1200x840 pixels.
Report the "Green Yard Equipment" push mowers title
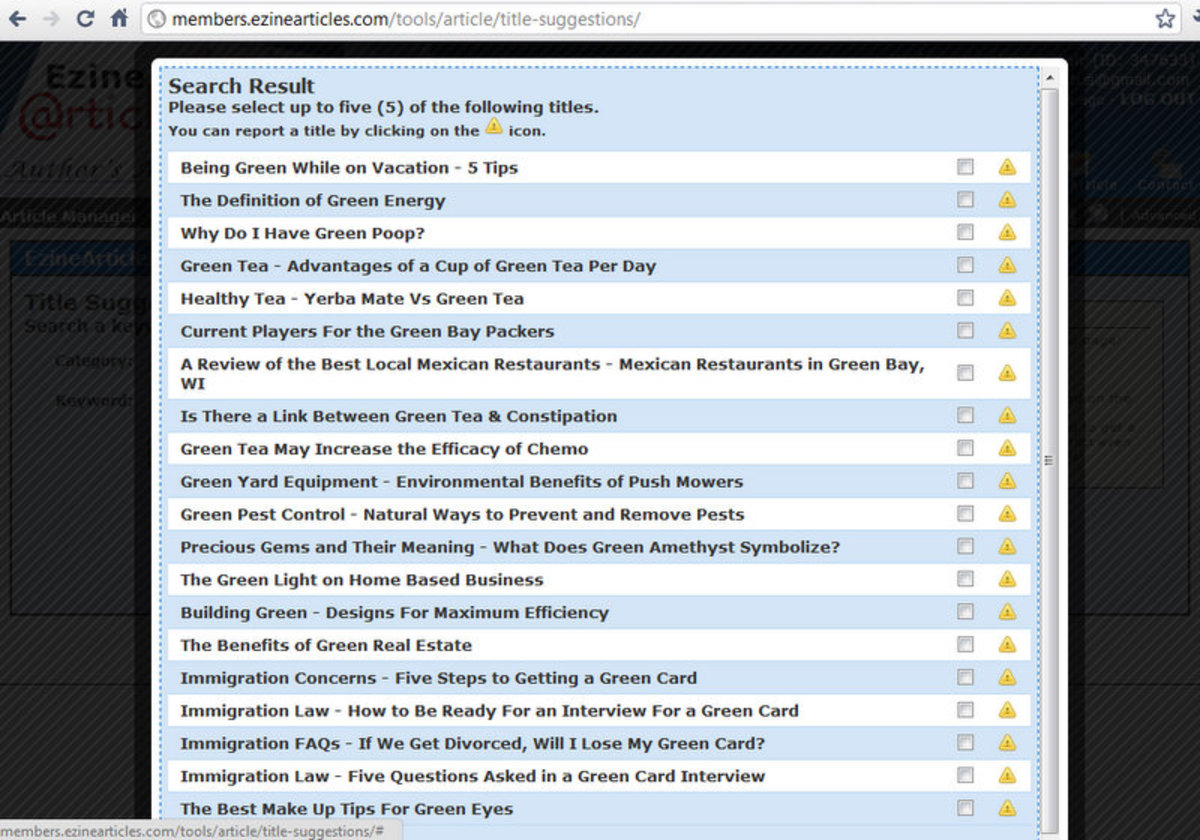1008,481
